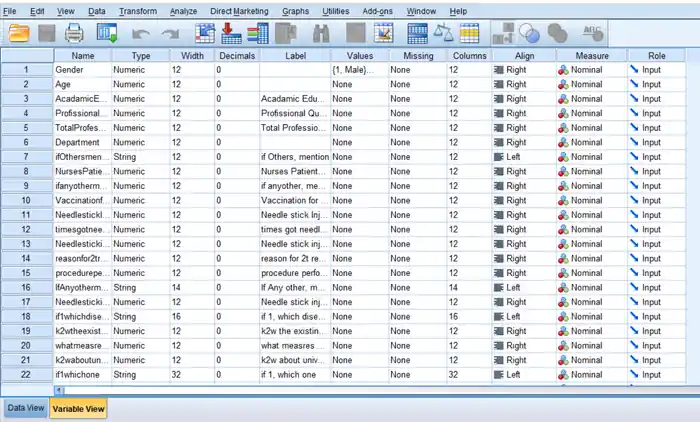This screenshot has width=700, height=422.
Task: Select row header number 1
Action: coord(26,70)
